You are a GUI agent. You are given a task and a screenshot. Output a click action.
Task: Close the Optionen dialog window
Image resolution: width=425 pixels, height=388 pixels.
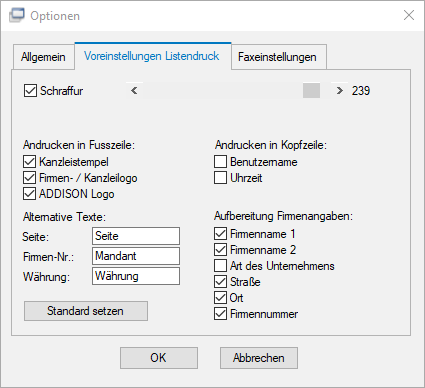click(x=409, y=15)
